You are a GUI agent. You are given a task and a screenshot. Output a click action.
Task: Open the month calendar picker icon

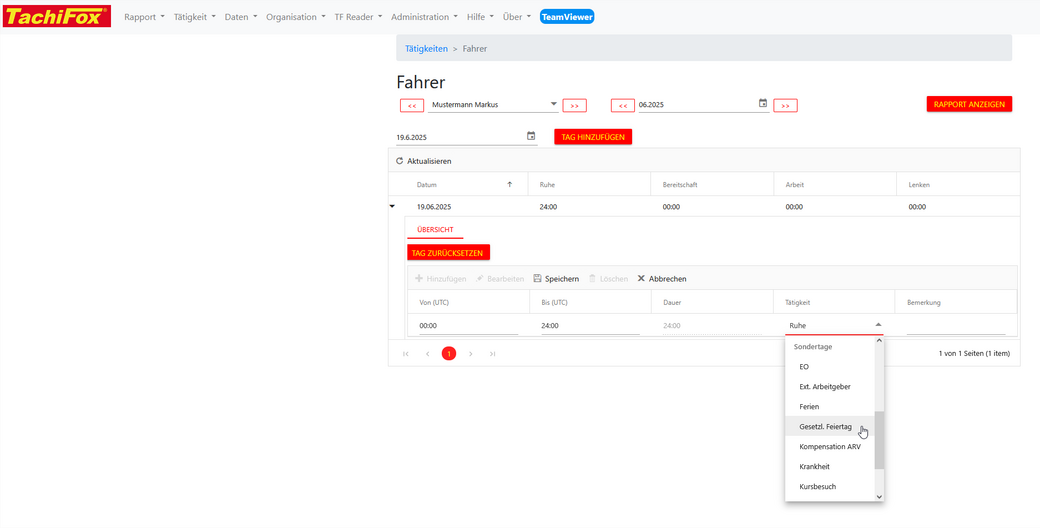tap(763, 104)
